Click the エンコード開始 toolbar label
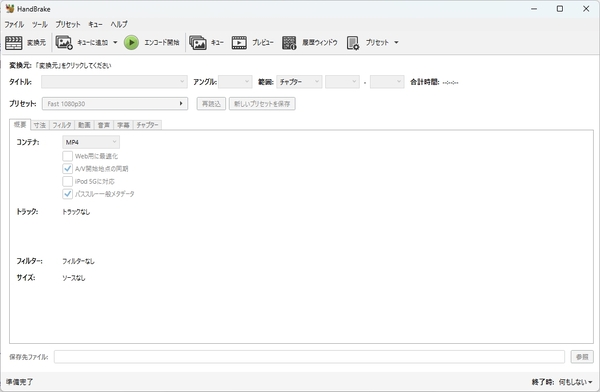 point(162,42)
